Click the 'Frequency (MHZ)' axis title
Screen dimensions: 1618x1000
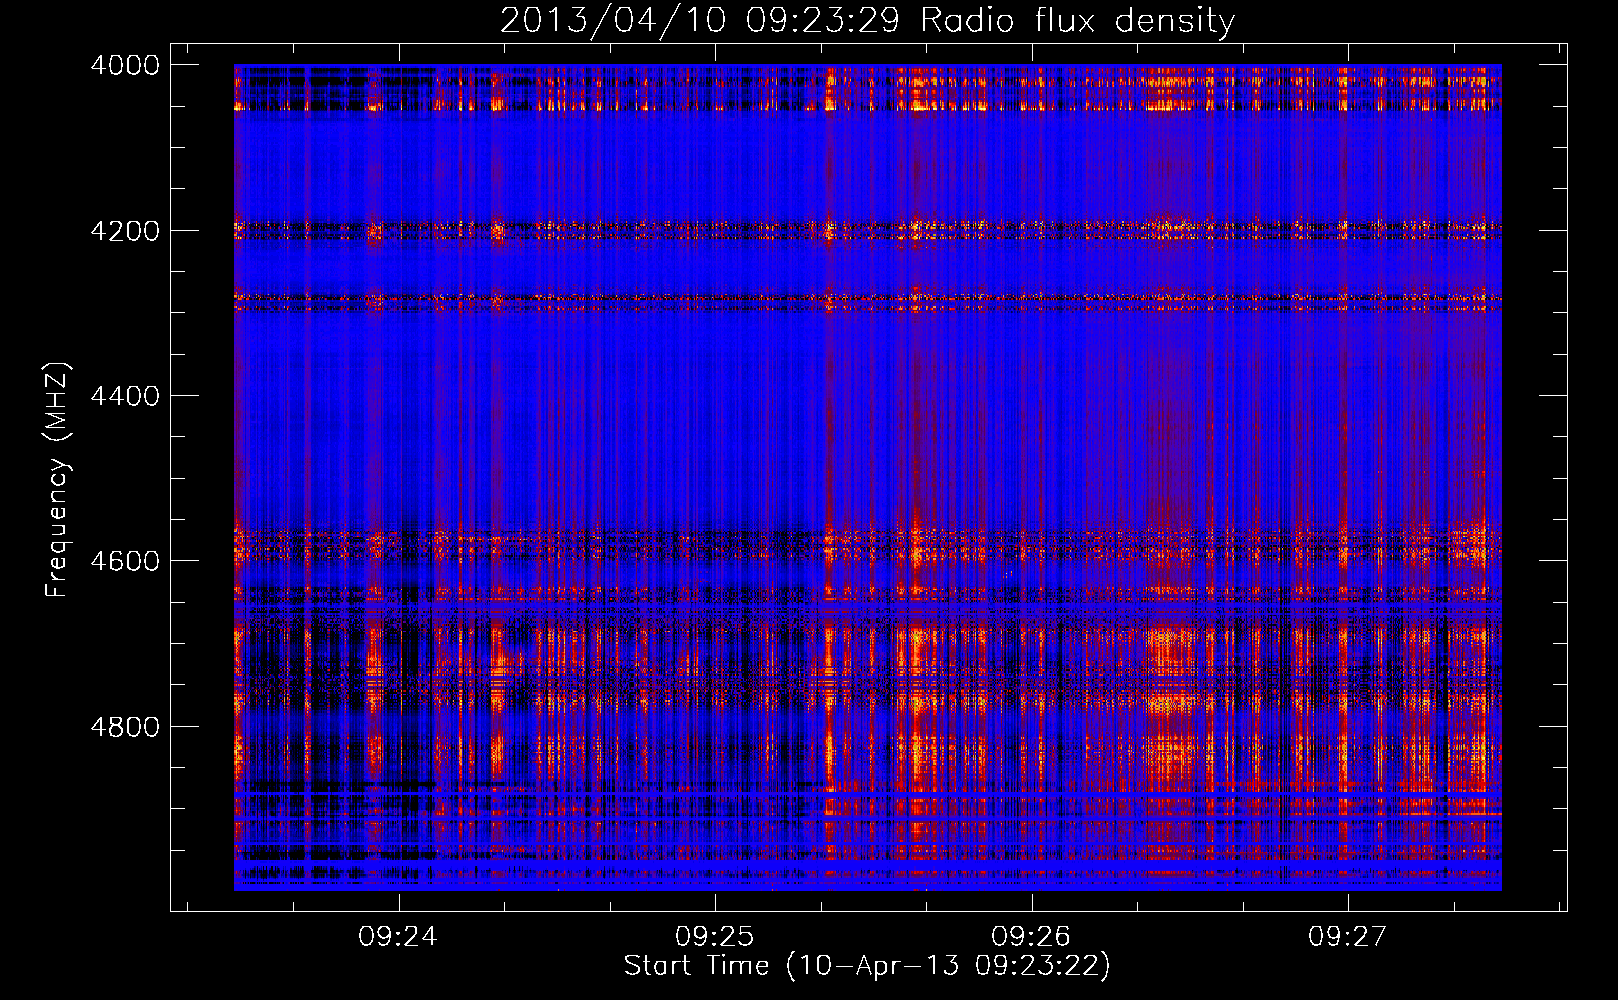[x=58, y=479]
